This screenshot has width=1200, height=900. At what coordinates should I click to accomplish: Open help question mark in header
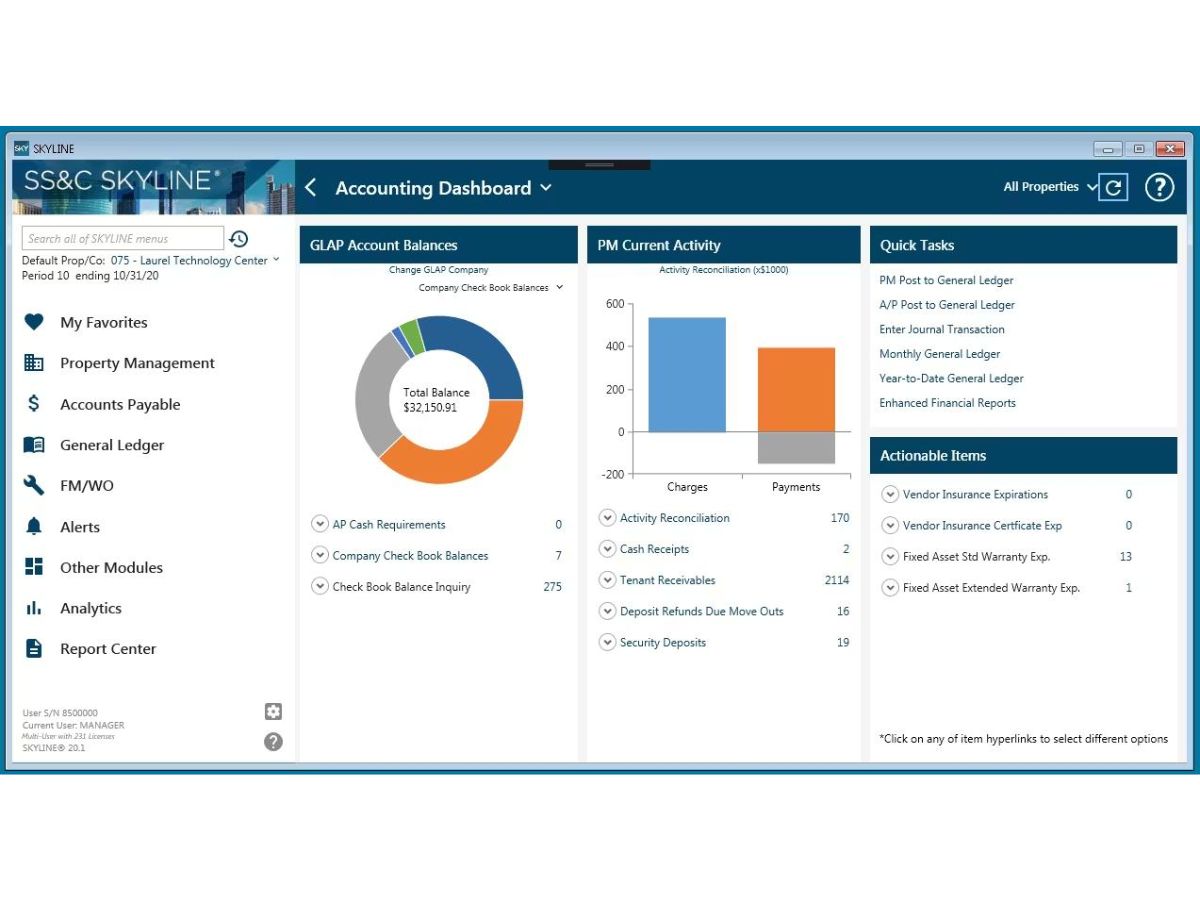tap(1159, 187)
